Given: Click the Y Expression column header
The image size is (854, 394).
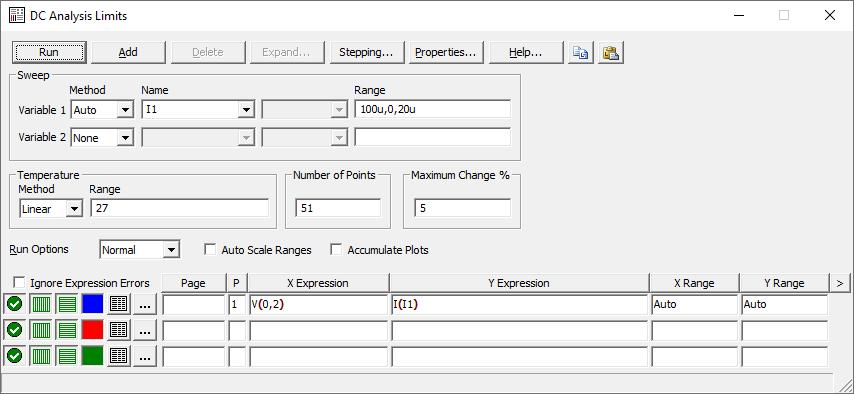Looking at the screenshot, I should point(519,283).
